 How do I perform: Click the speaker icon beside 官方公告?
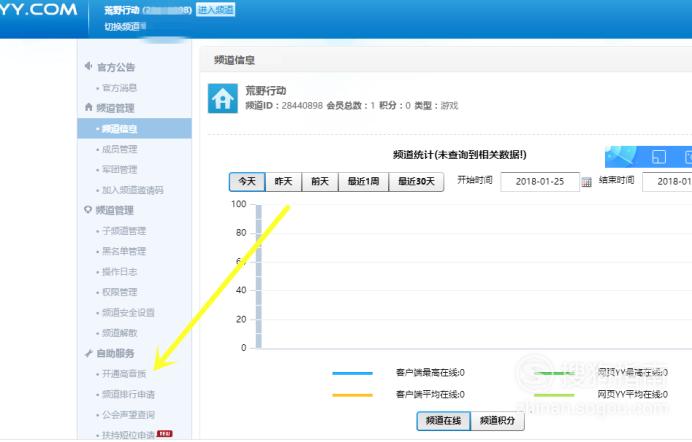pos(88,67)
